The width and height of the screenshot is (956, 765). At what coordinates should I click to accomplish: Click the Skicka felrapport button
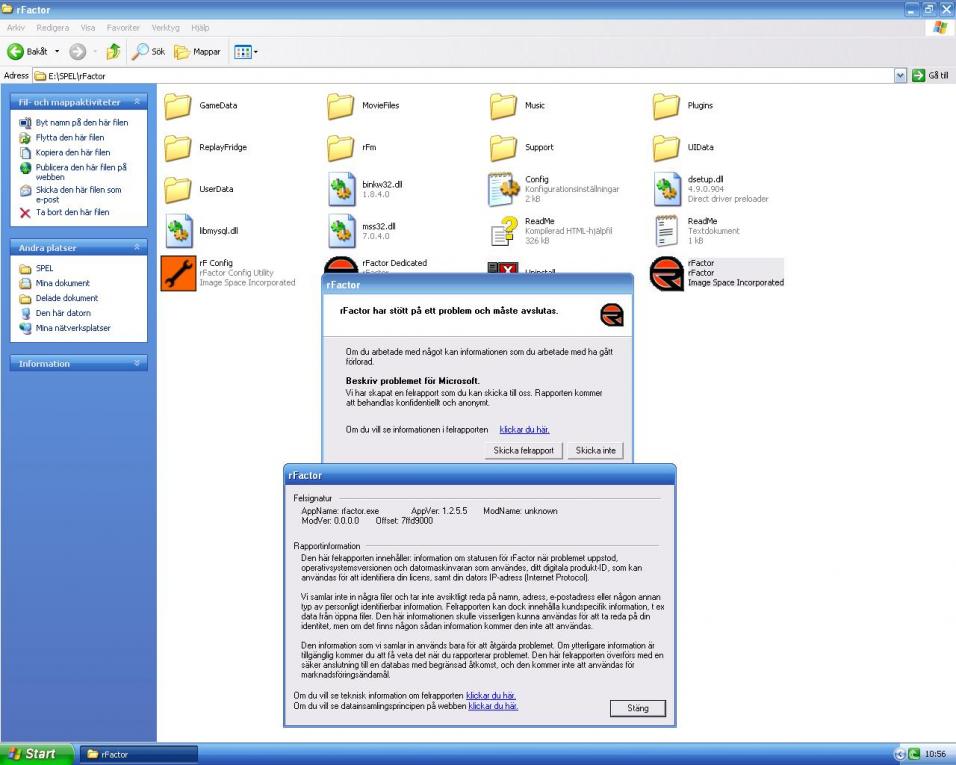523,451
